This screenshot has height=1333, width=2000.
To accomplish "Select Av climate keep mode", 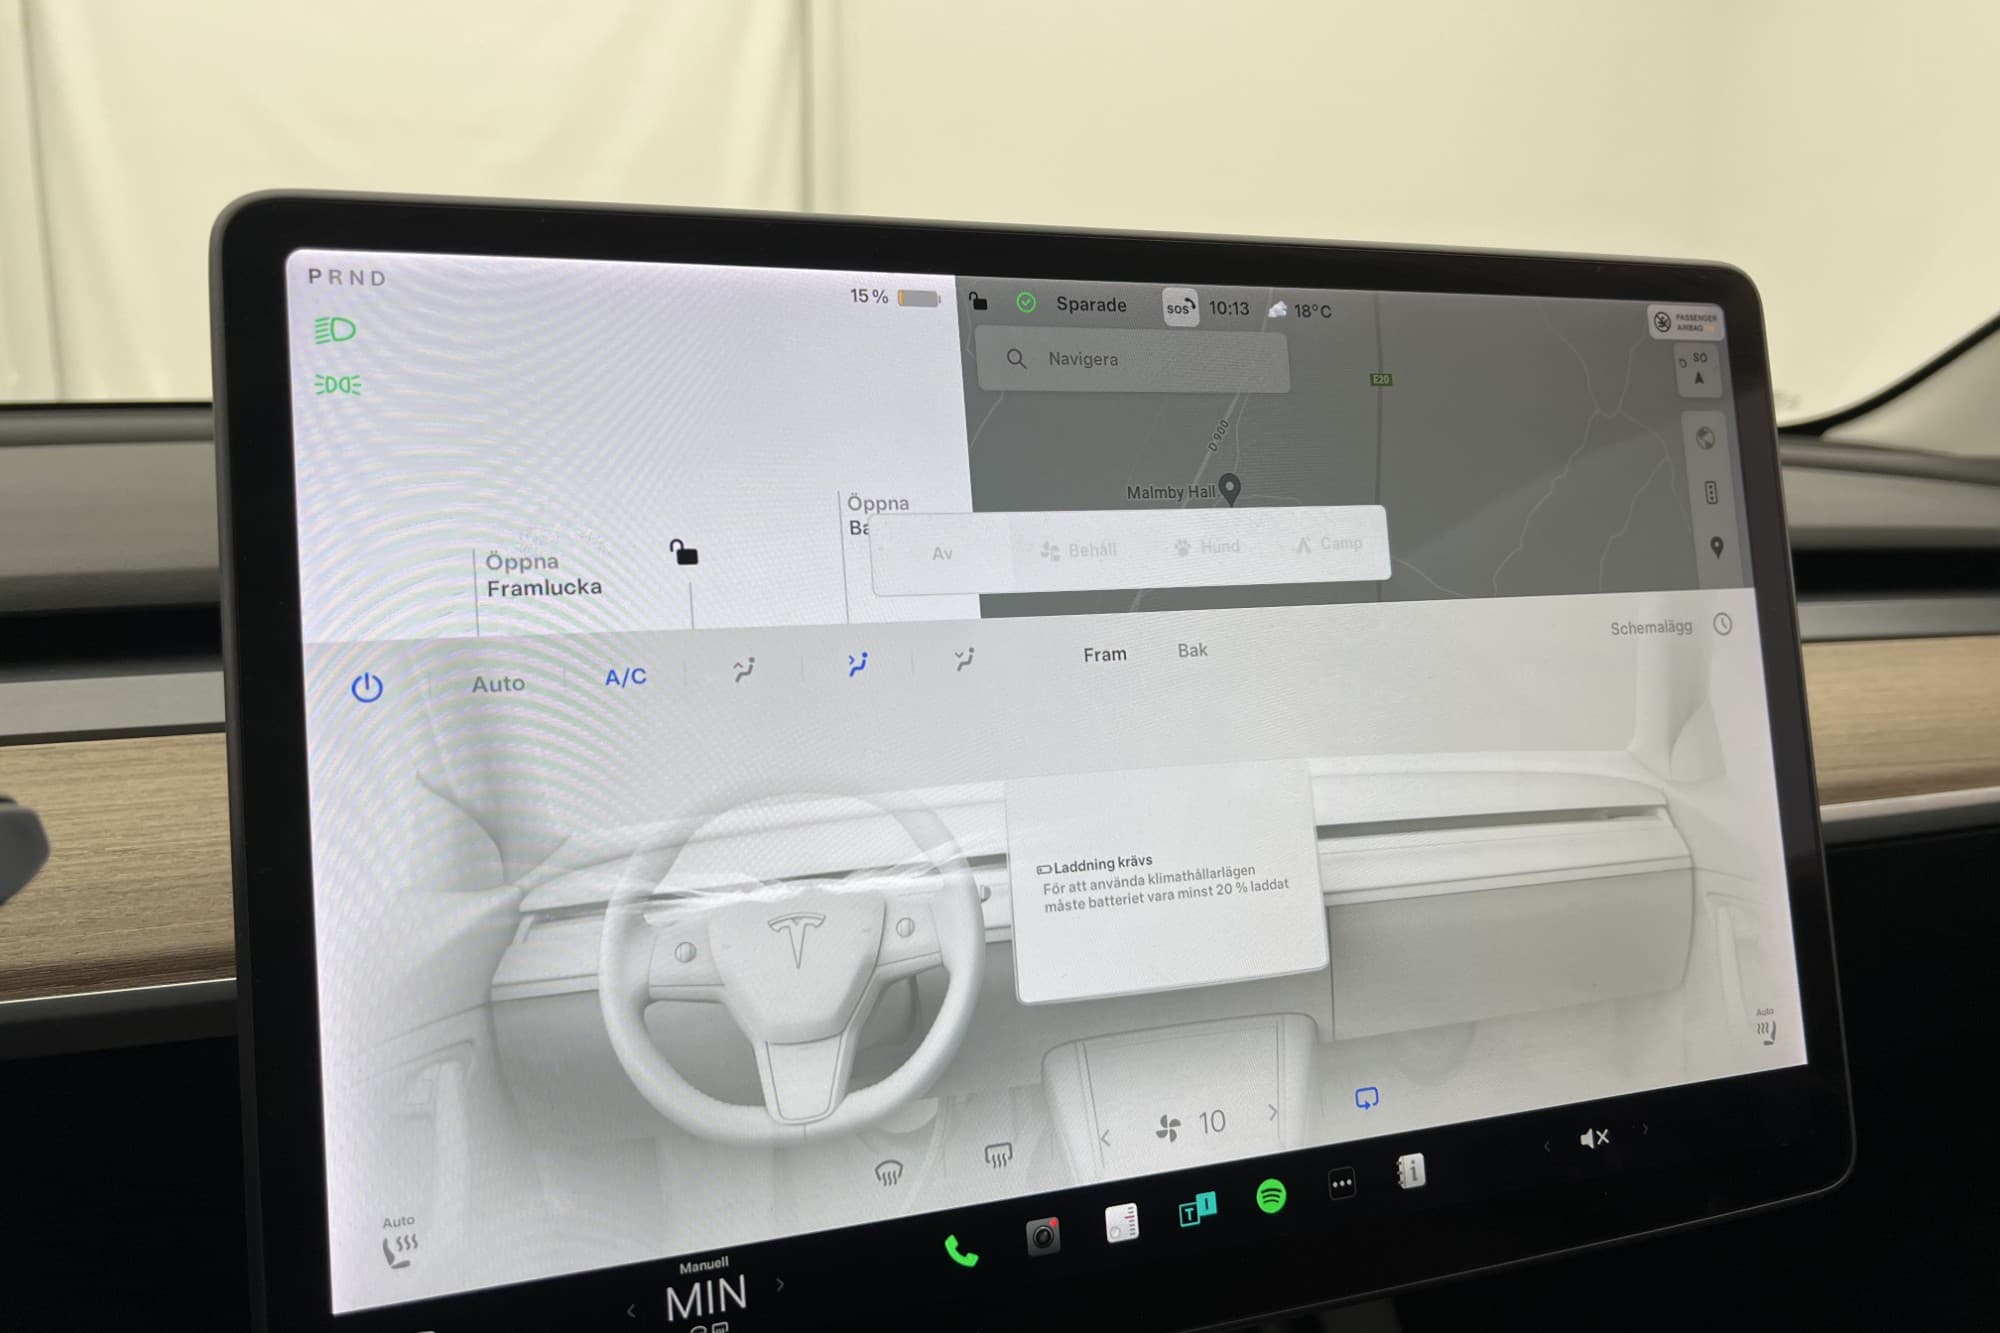I will coord(942,553).
